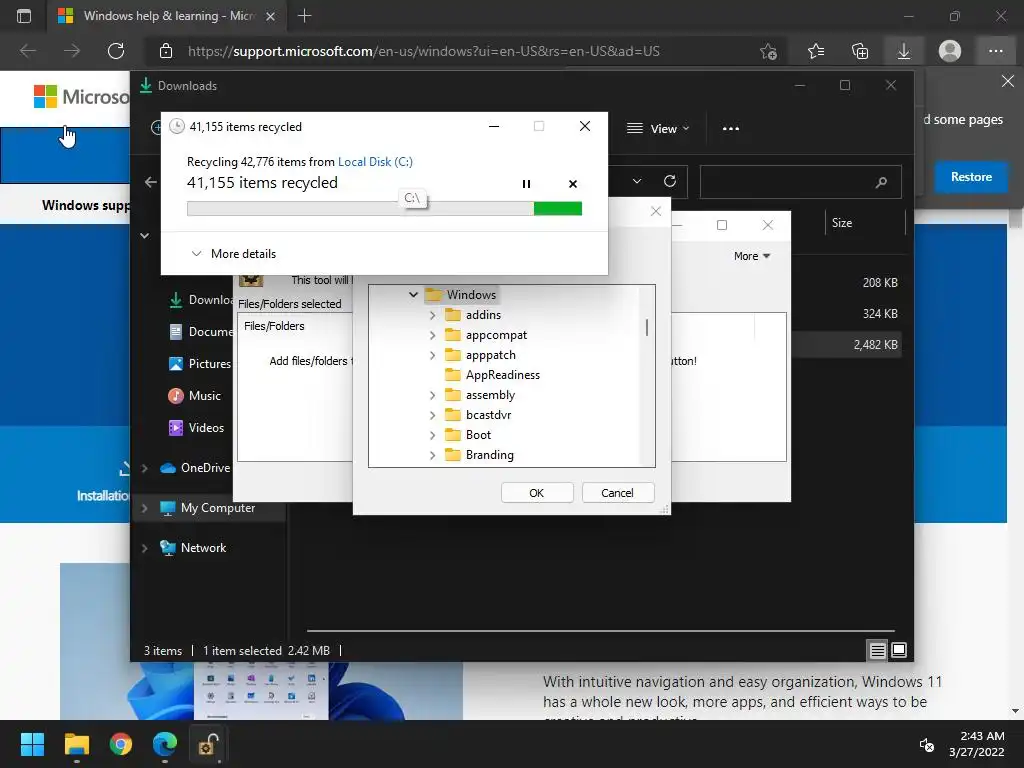
Task: Click the Explorer back arrow
Action: click(x=151, y=182)
